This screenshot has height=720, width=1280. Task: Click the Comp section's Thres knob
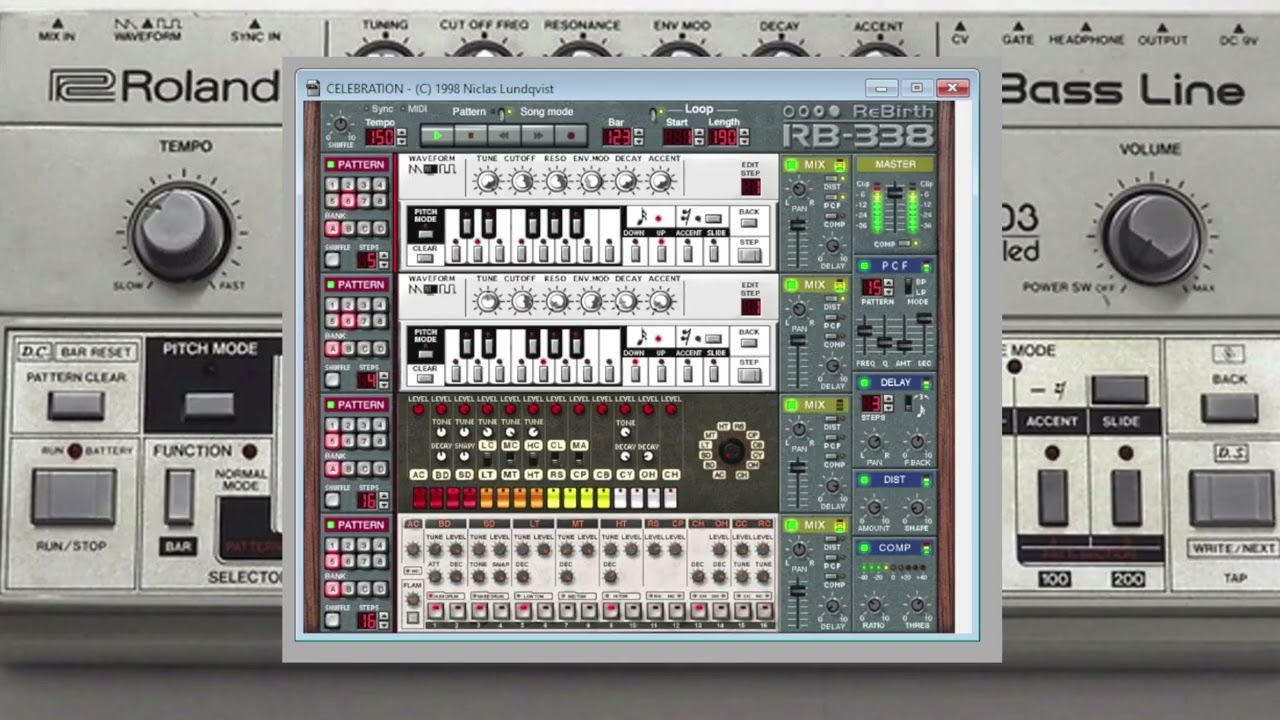pos(917,604)
